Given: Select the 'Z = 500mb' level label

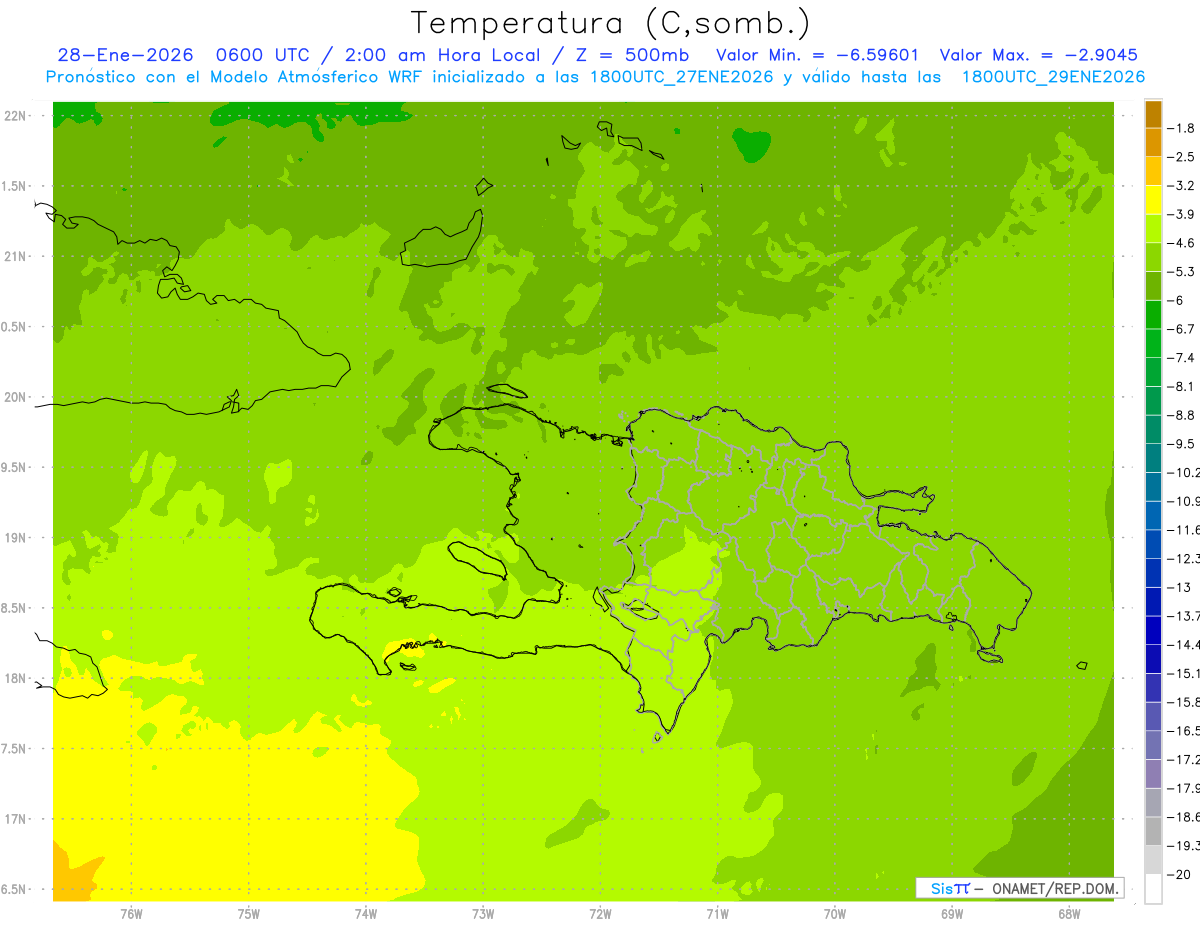Looking at the screenshot, I should click(637, 55).
